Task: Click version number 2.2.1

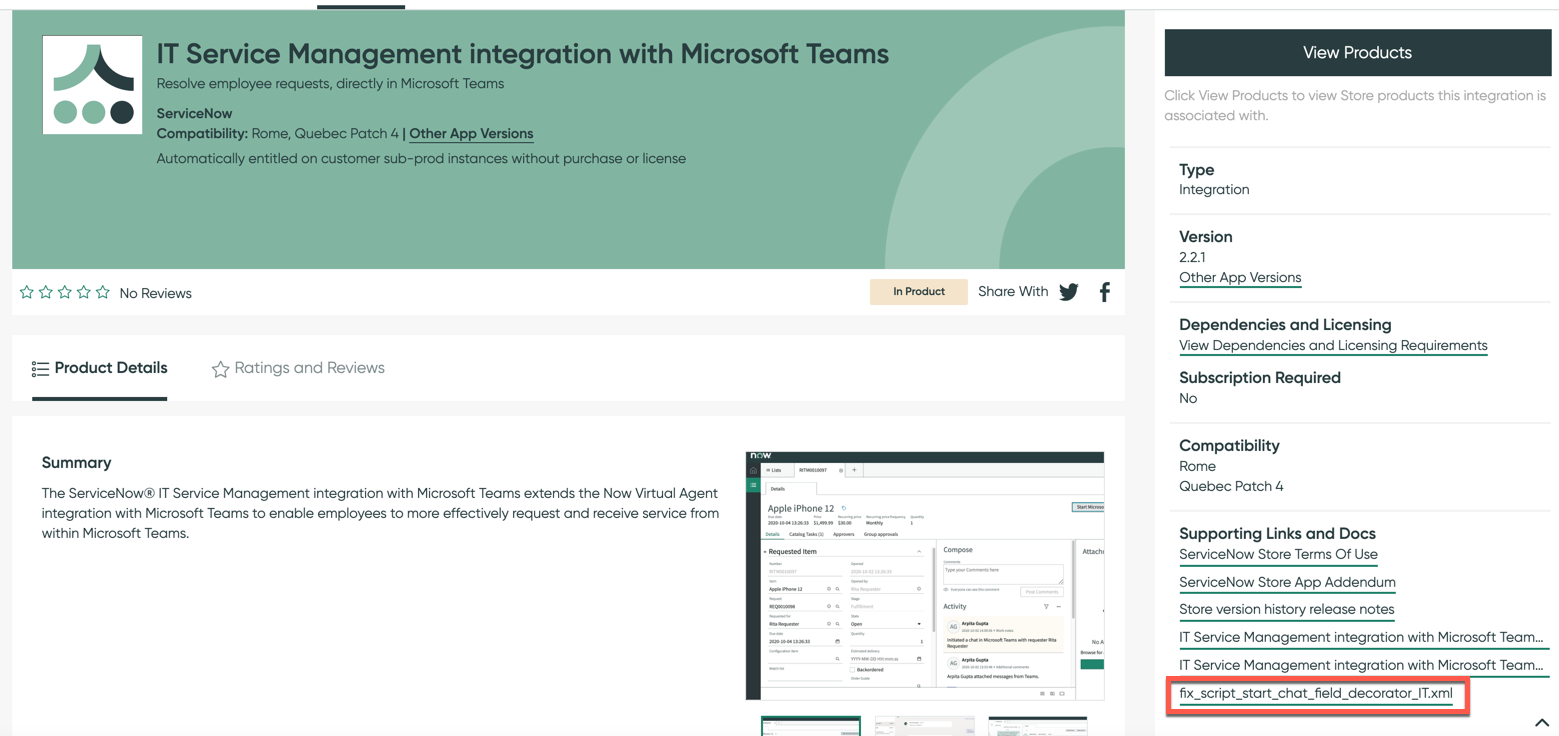Action: pos(1192,257)
